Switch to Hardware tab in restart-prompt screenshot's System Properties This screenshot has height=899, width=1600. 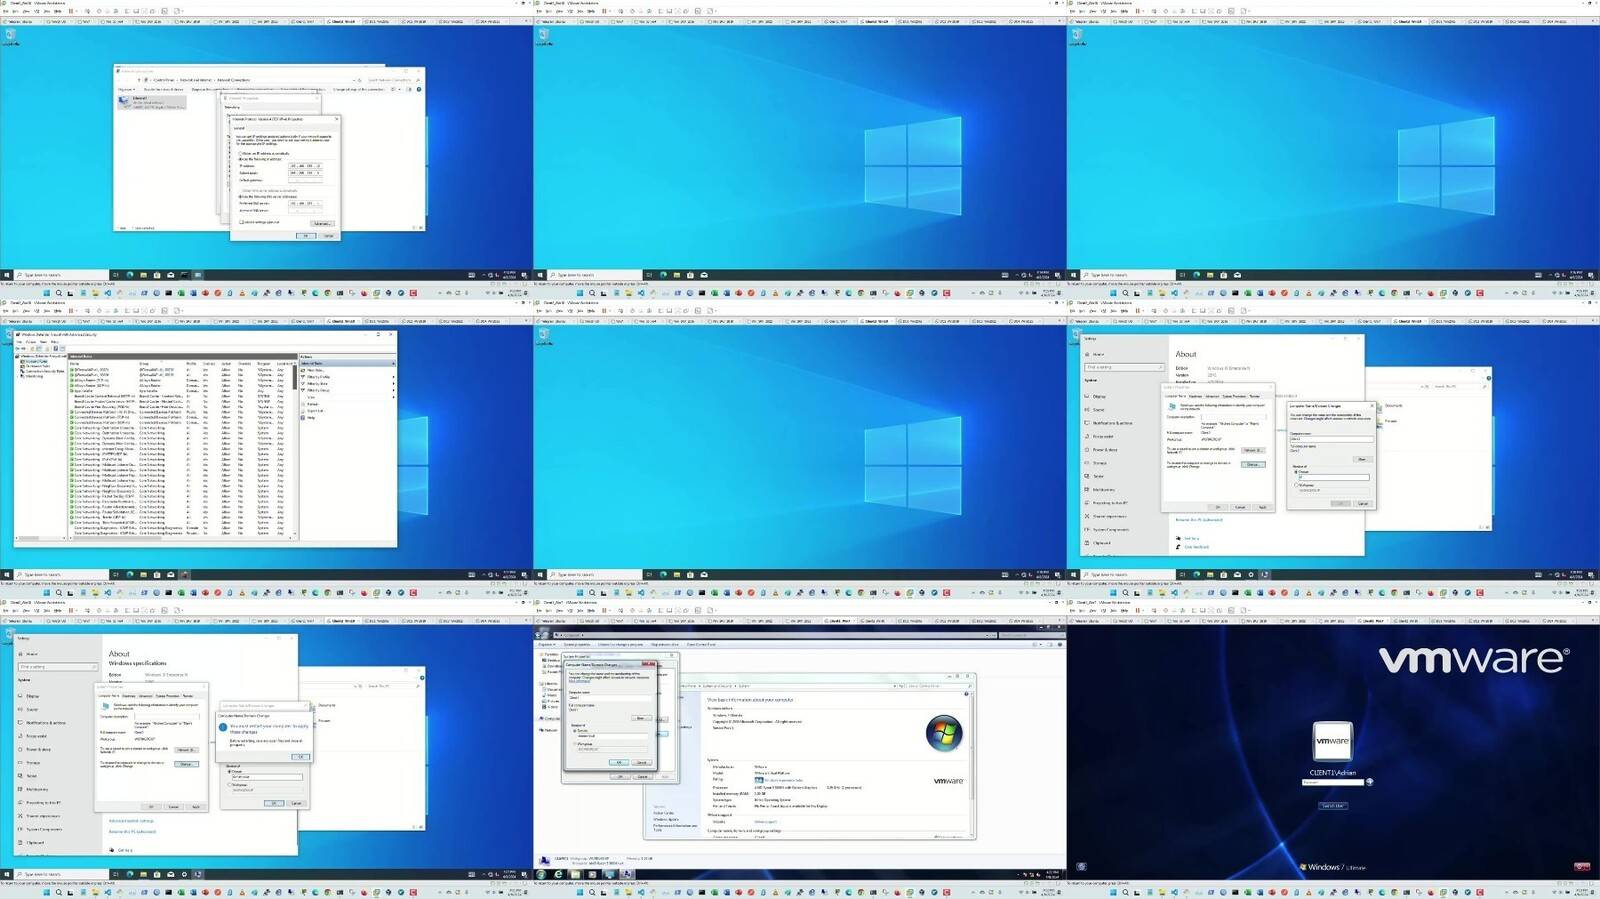(x=129, y=696)
